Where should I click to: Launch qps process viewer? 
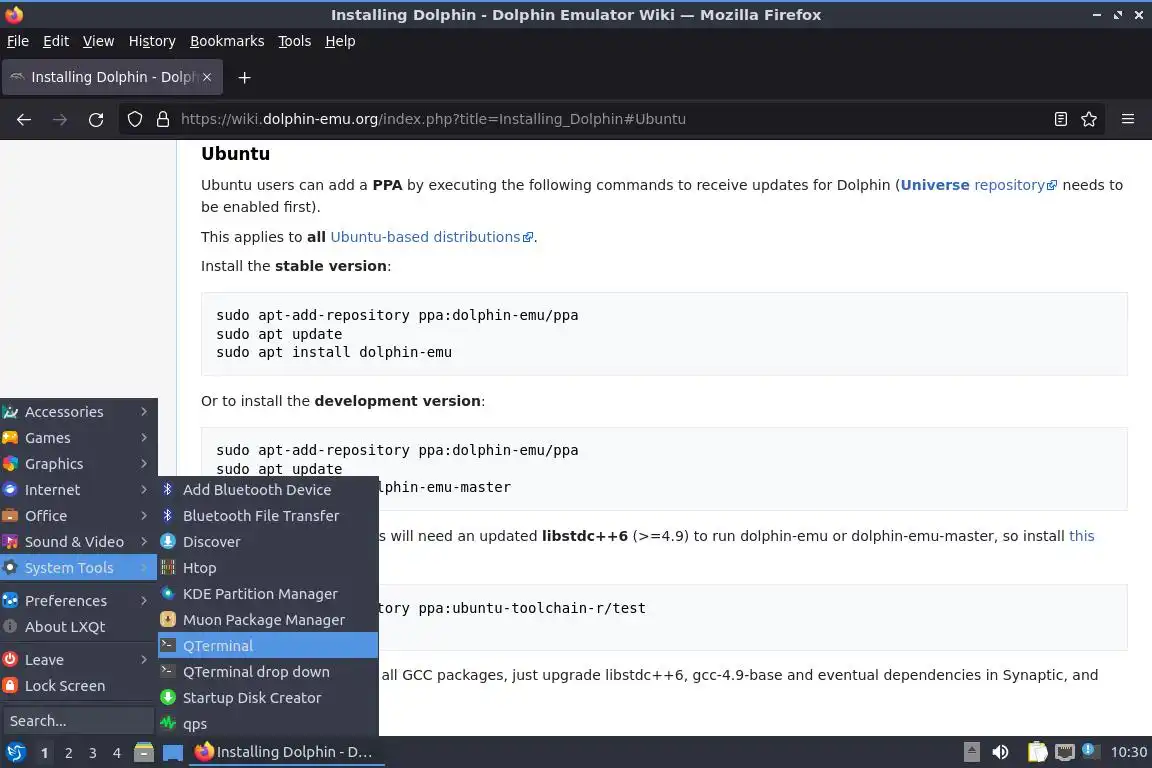click(x=268, y=724)
